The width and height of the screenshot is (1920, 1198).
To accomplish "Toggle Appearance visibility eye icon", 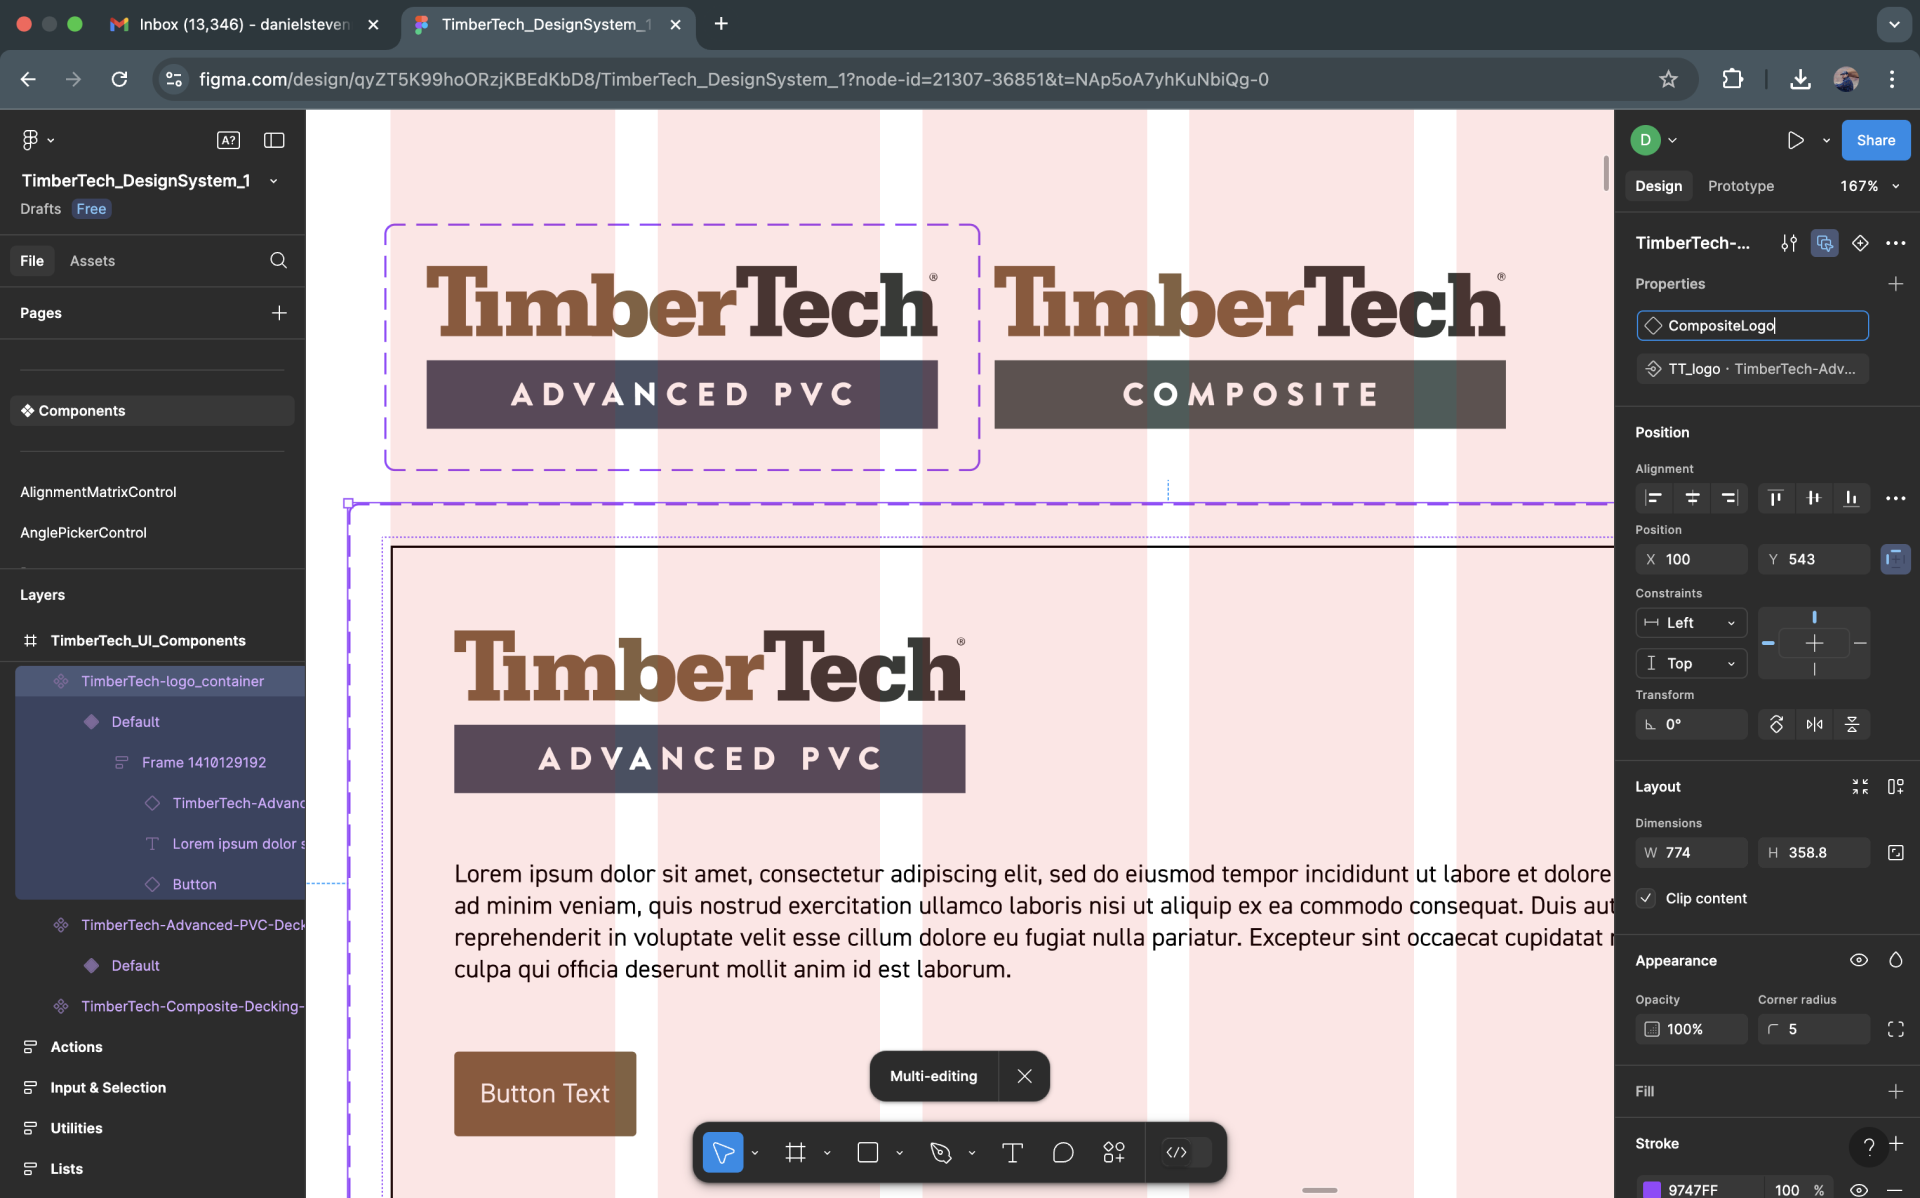I will coord(1859,960).
